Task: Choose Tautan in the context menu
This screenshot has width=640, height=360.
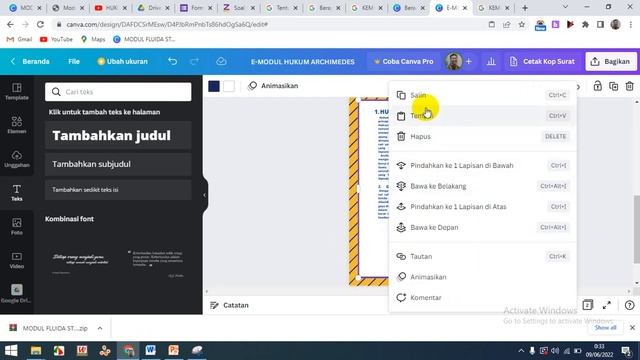Action: tap(483, 256)
